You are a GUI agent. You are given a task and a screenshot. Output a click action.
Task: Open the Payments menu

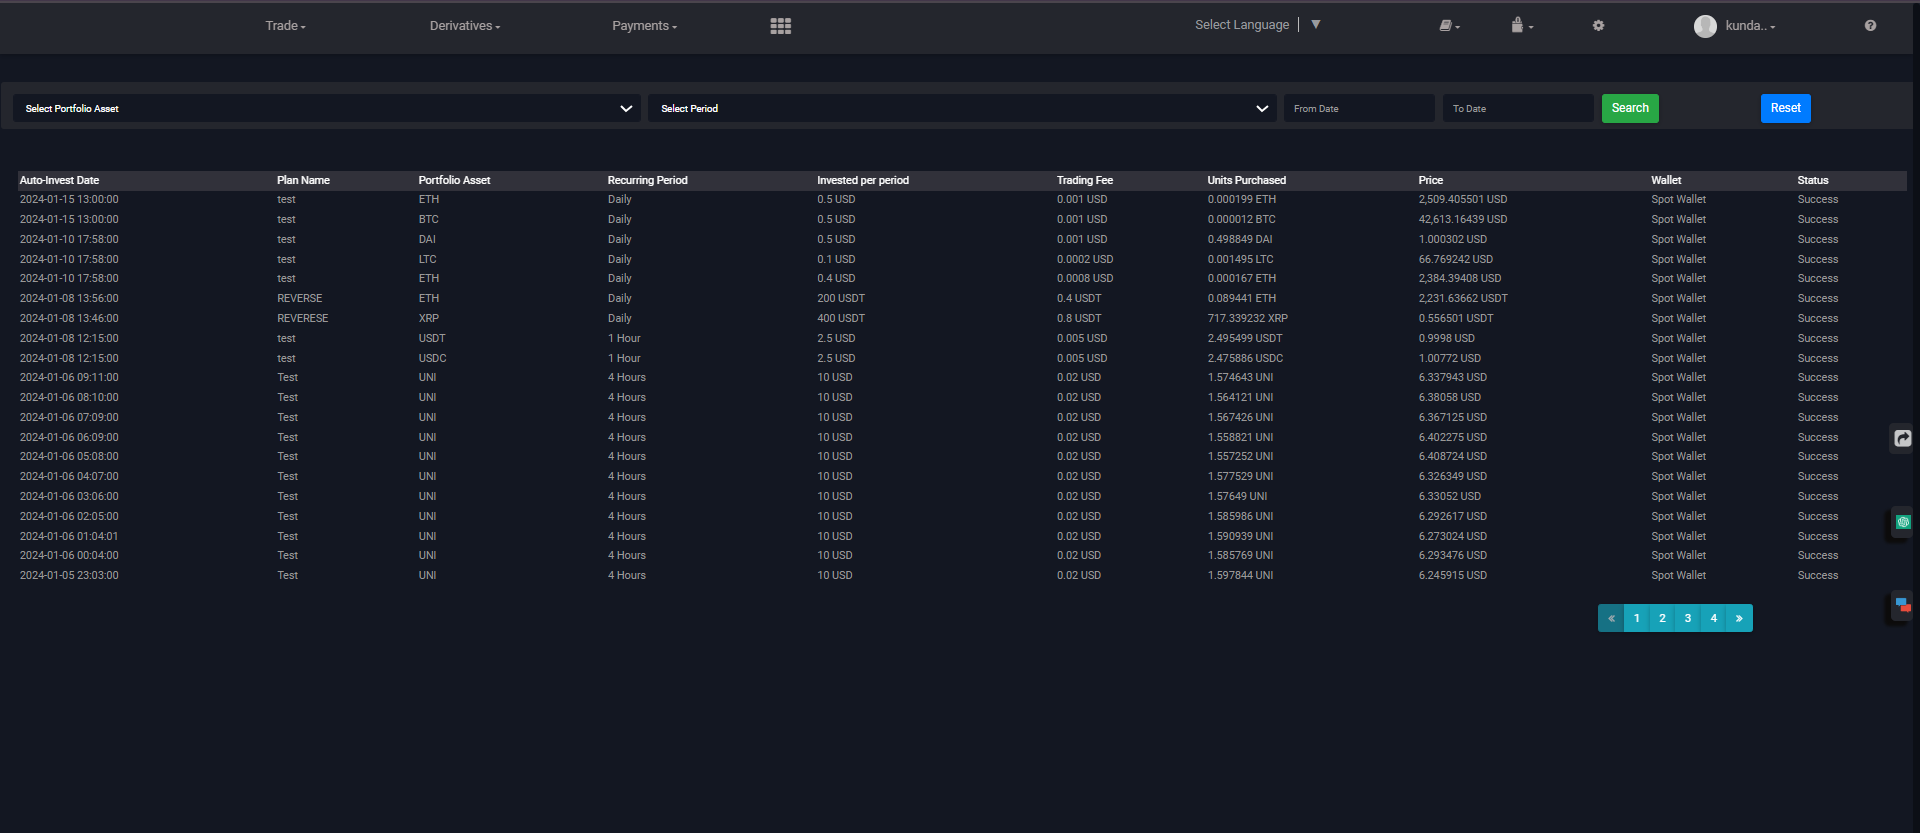tap(644, 26)
